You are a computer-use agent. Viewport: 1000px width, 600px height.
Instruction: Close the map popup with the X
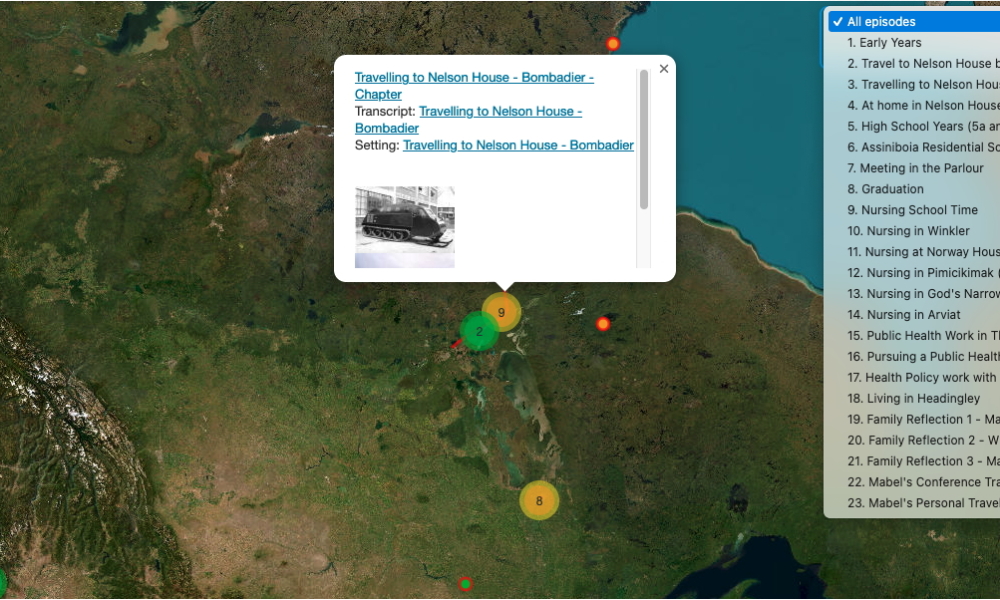664,69
